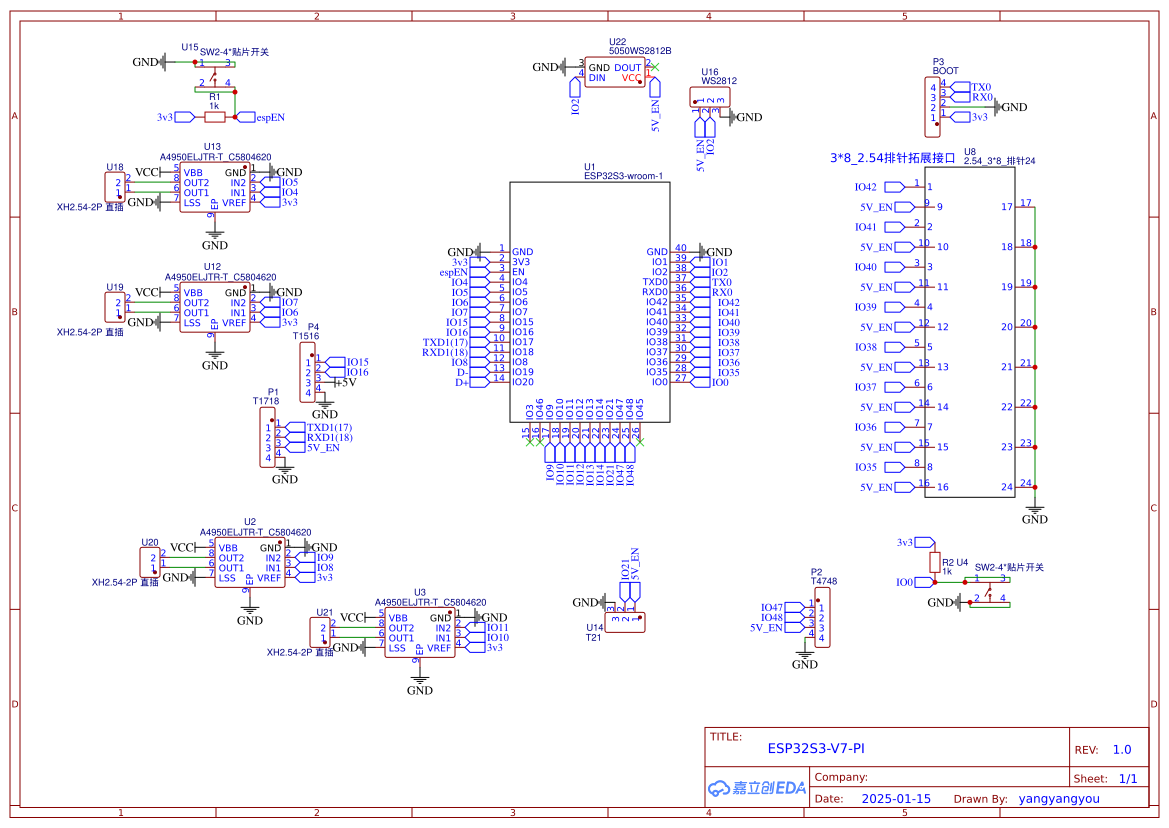Click the TXD1(17) net port at P1

point(320,428)
